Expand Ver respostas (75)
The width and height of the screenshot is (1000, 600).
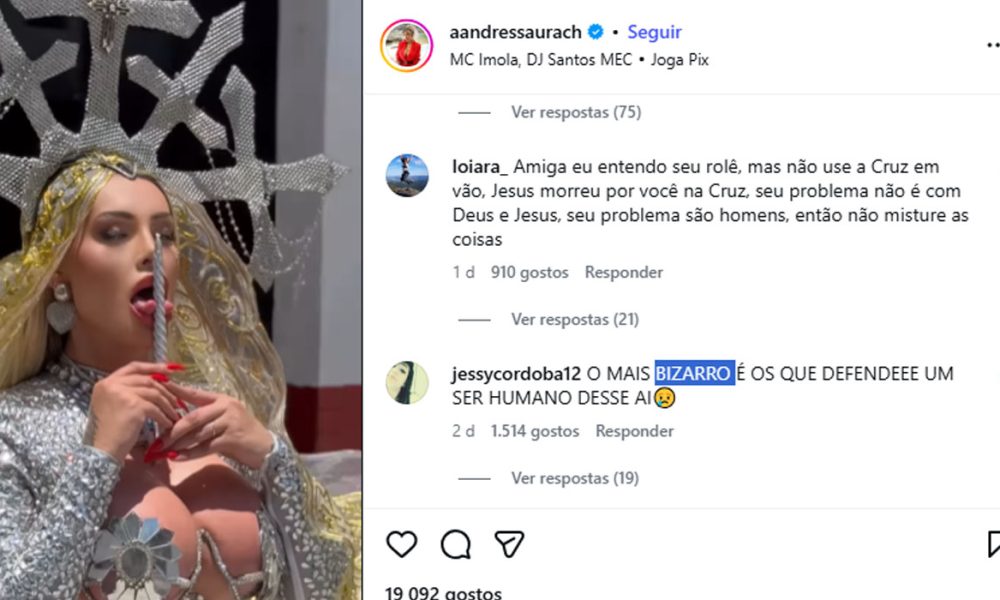pos(575,112)
